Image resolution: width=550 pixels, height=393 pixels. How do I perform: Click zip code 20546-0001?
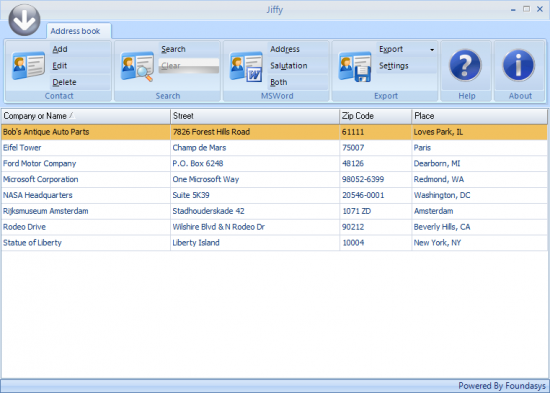[x=376, y=195]
